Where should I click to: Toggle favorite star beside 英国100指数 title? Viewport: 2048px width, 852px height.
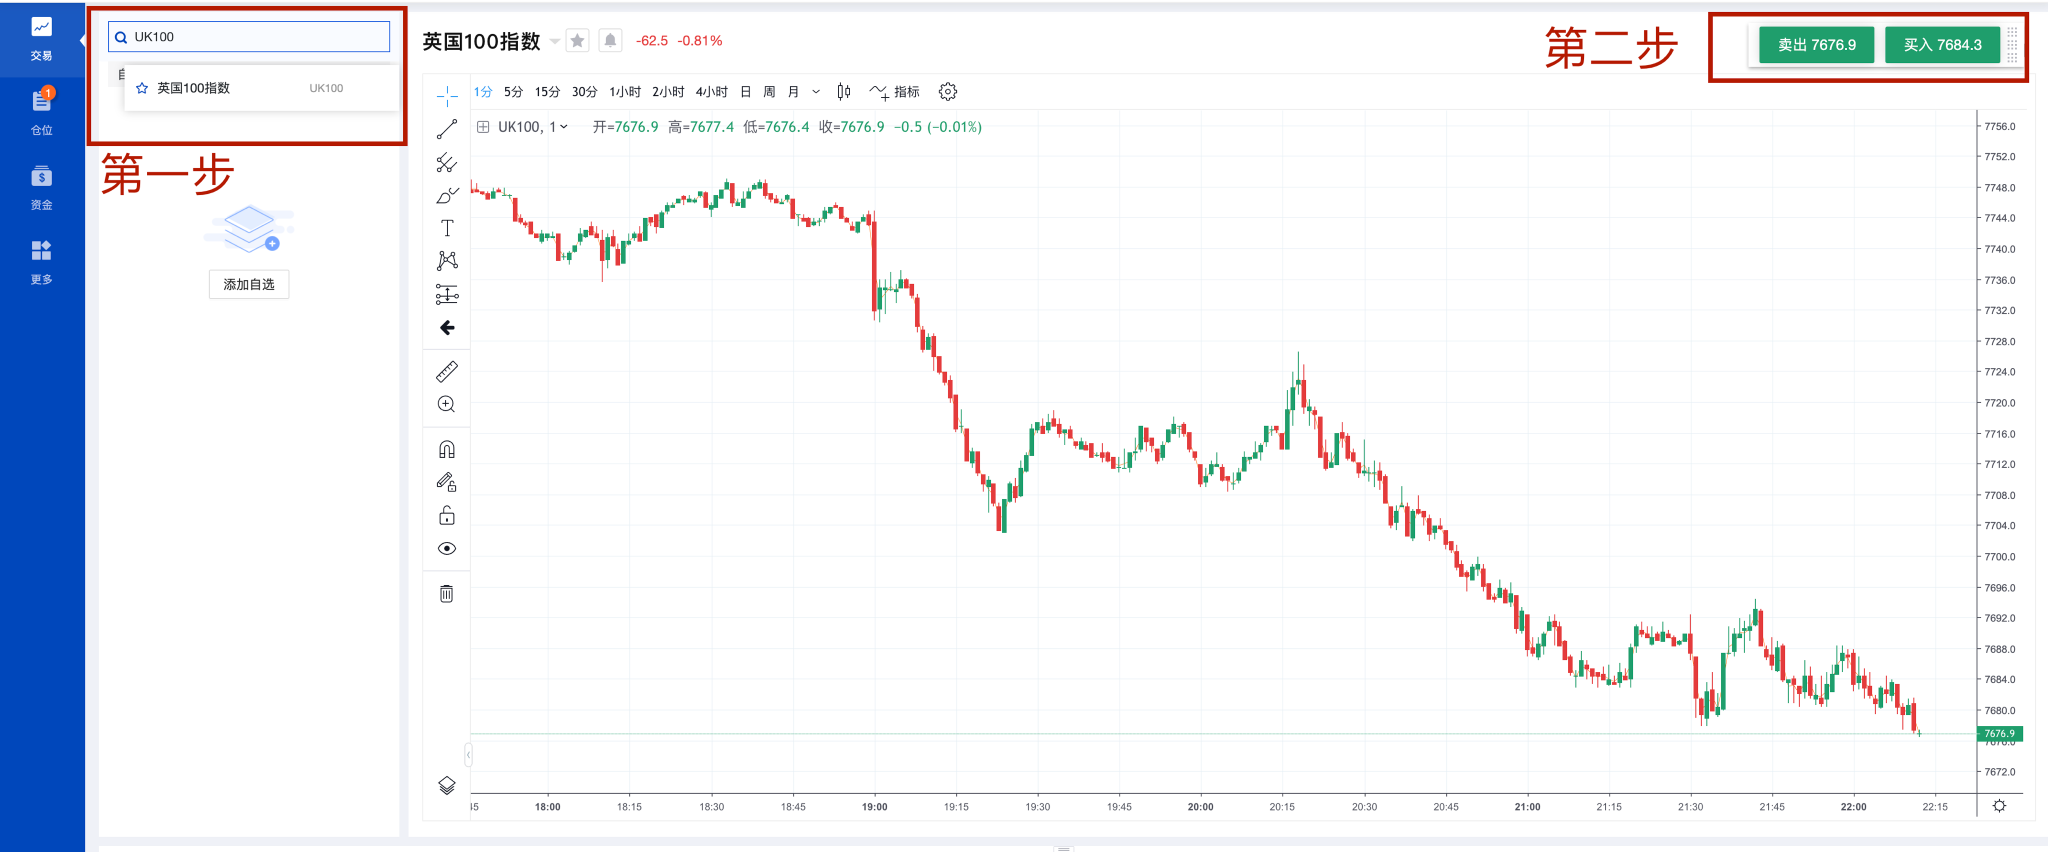tap(577, 41)
